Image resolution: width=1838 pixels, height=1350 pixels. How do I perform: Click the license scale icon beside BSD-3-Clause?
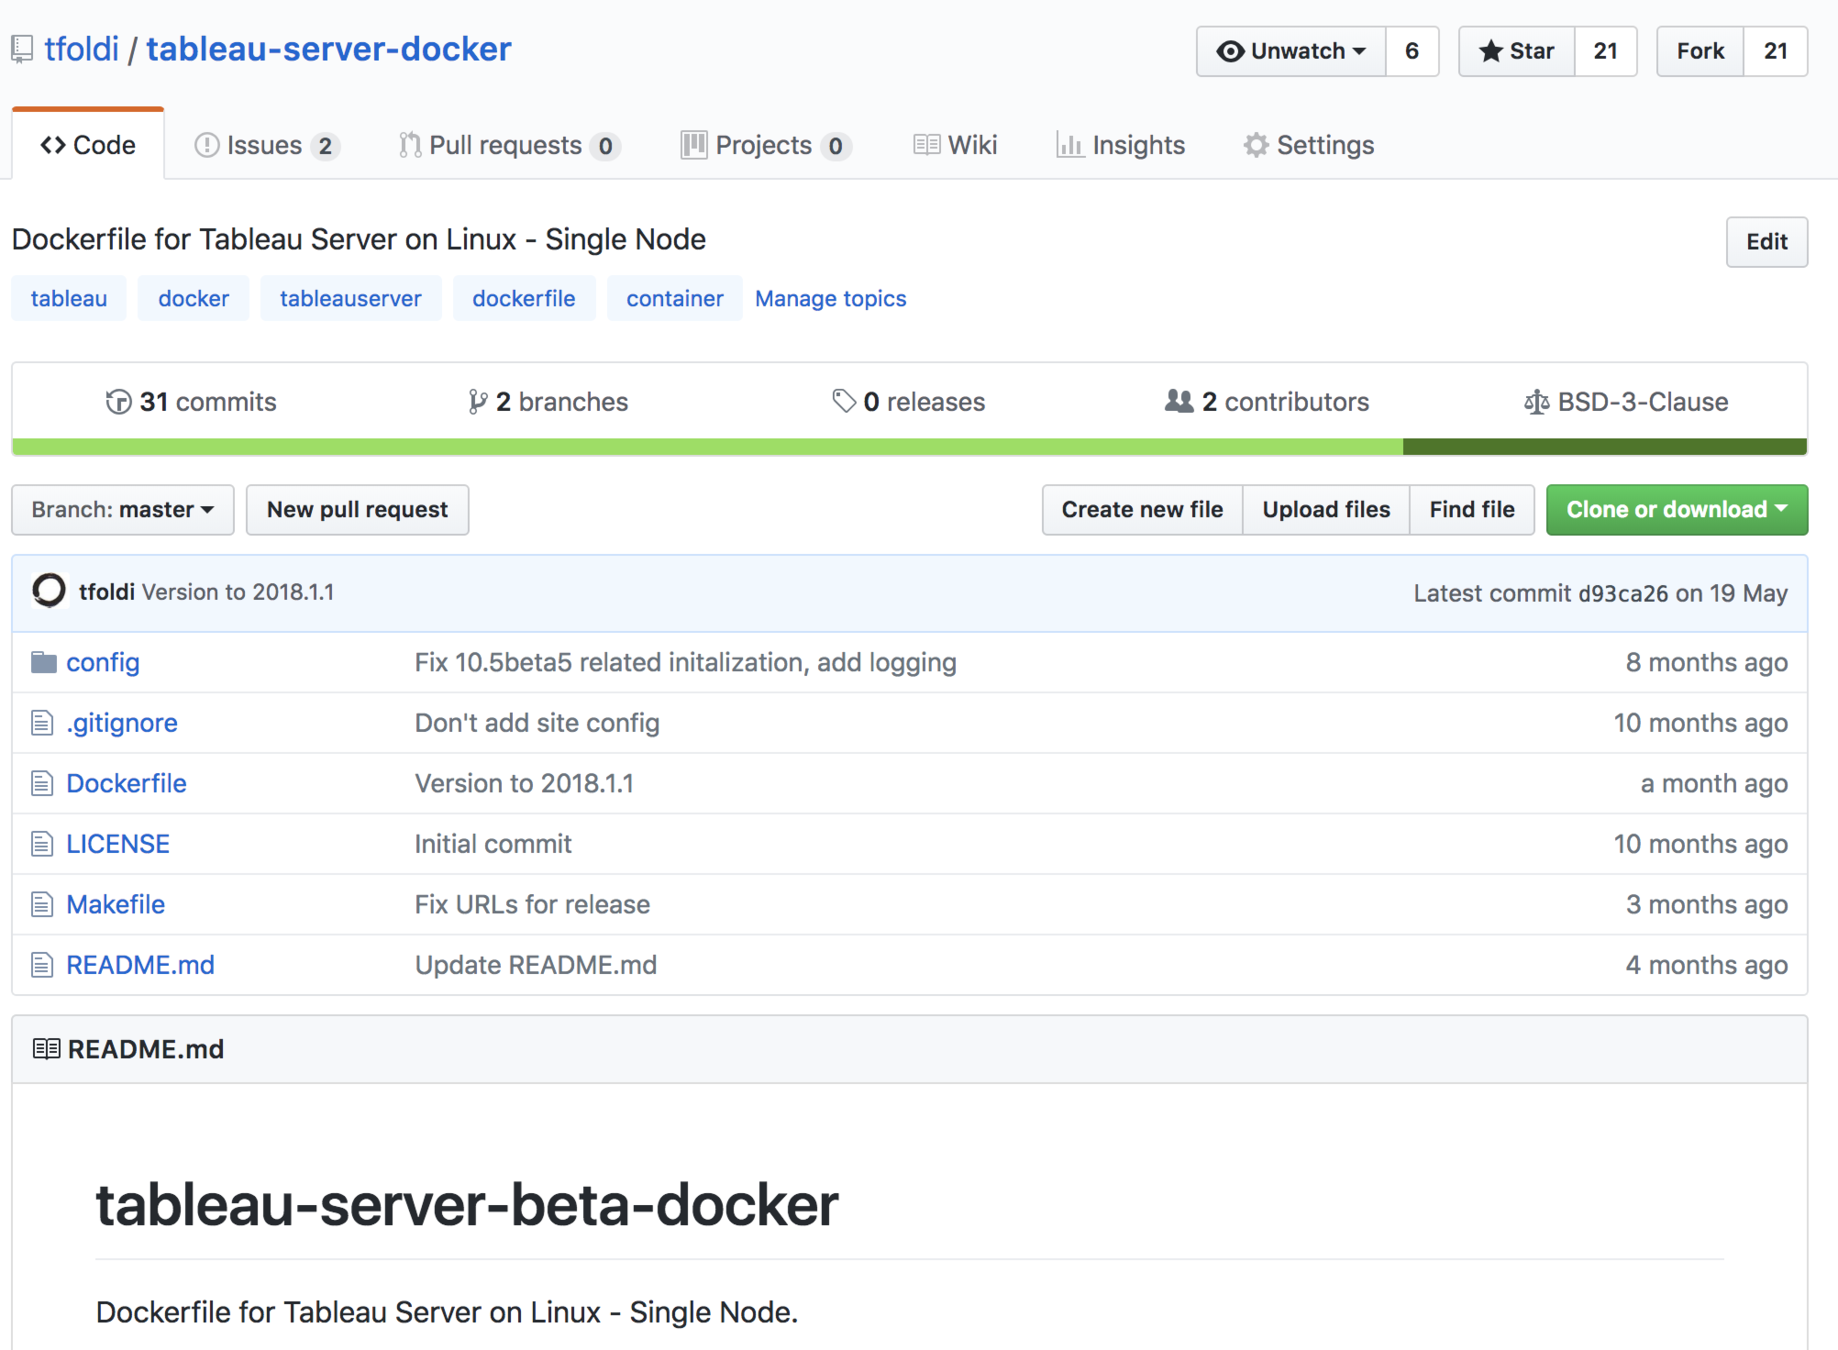point(1536,402)
